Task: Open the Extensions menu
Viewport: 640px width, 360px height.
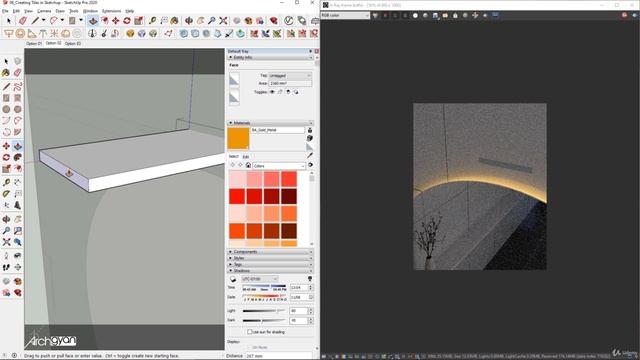Action: [111, 11]
